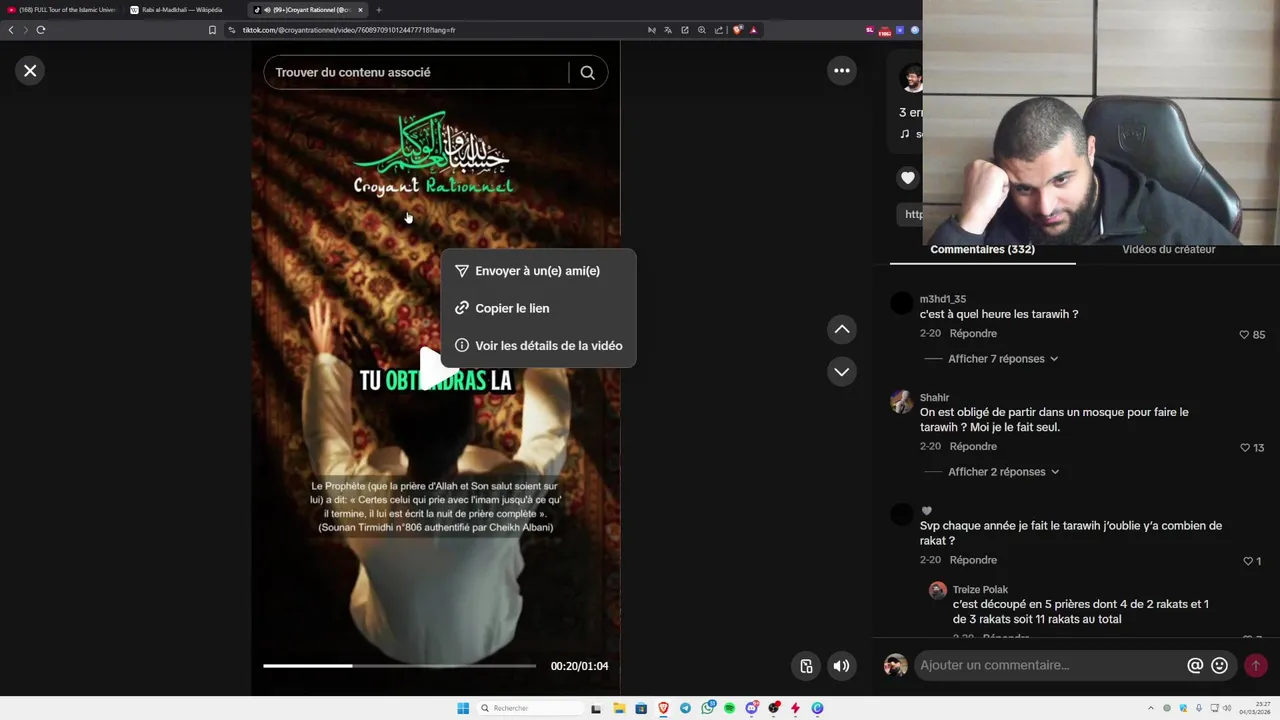Switch to Vidéos du créateur tab
The height and width of the screenshot is (720, 1280).
click(x=1168, y=249)
